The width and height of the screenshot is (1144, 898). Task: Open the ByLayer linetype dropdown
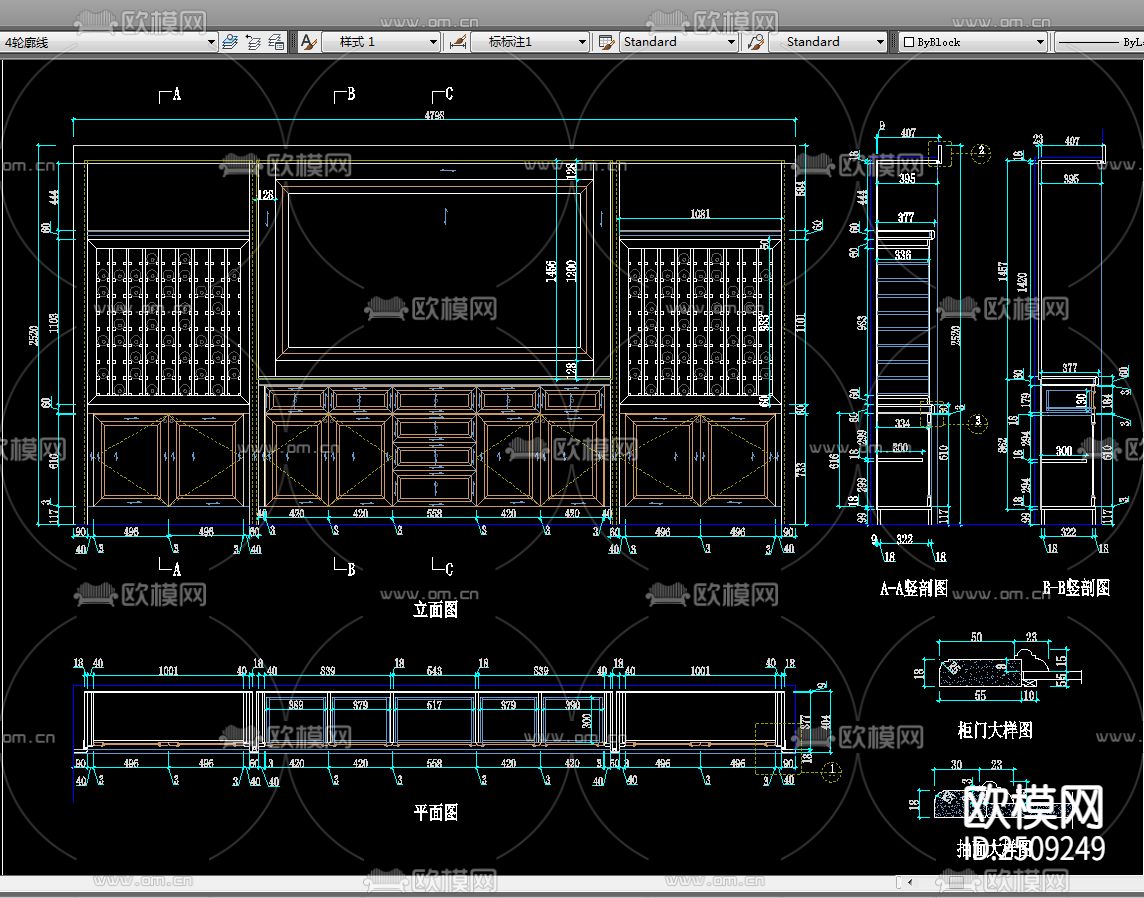coord(1100,42)
